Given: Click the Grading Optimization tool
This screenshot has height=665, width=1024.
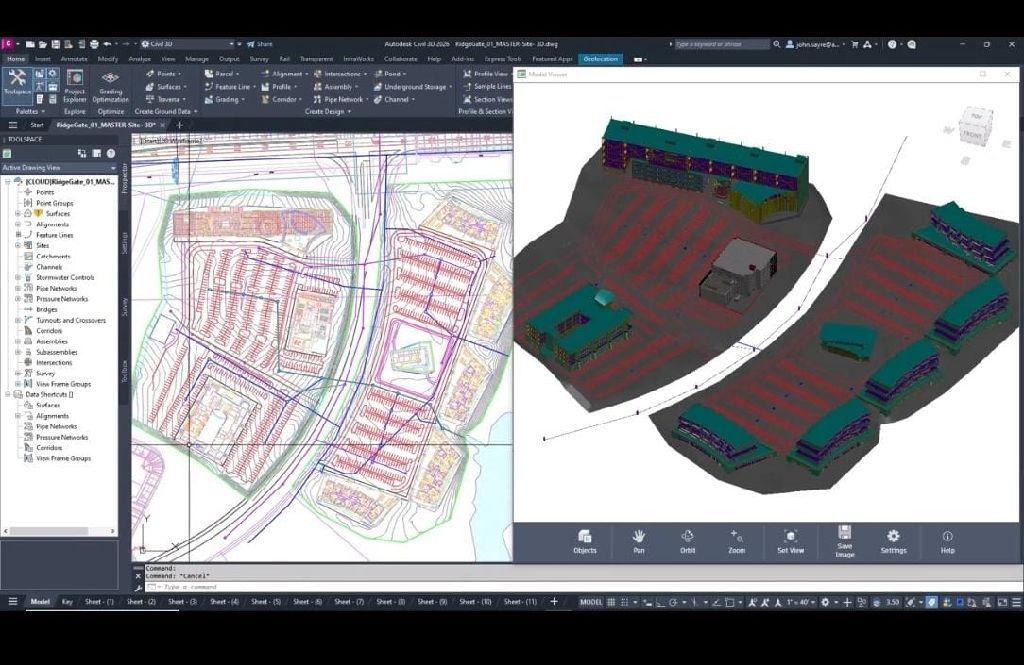Looking at the screenshot, I should 110,85.
